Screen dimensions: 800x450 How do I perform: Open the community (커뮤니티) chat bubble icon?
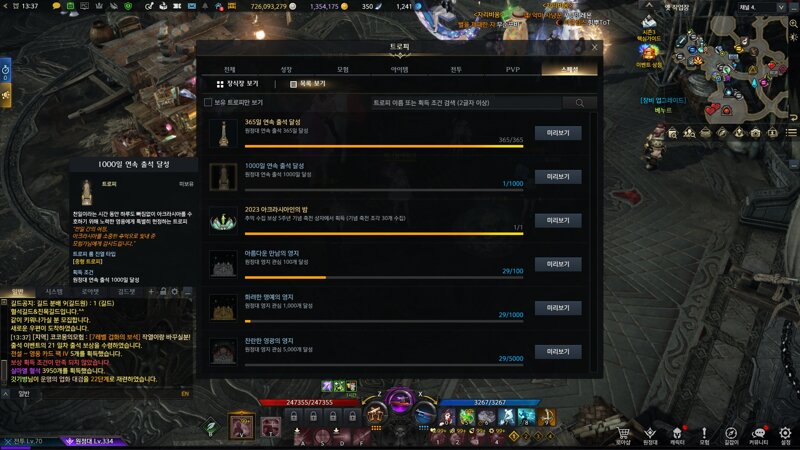pos(758,435)
